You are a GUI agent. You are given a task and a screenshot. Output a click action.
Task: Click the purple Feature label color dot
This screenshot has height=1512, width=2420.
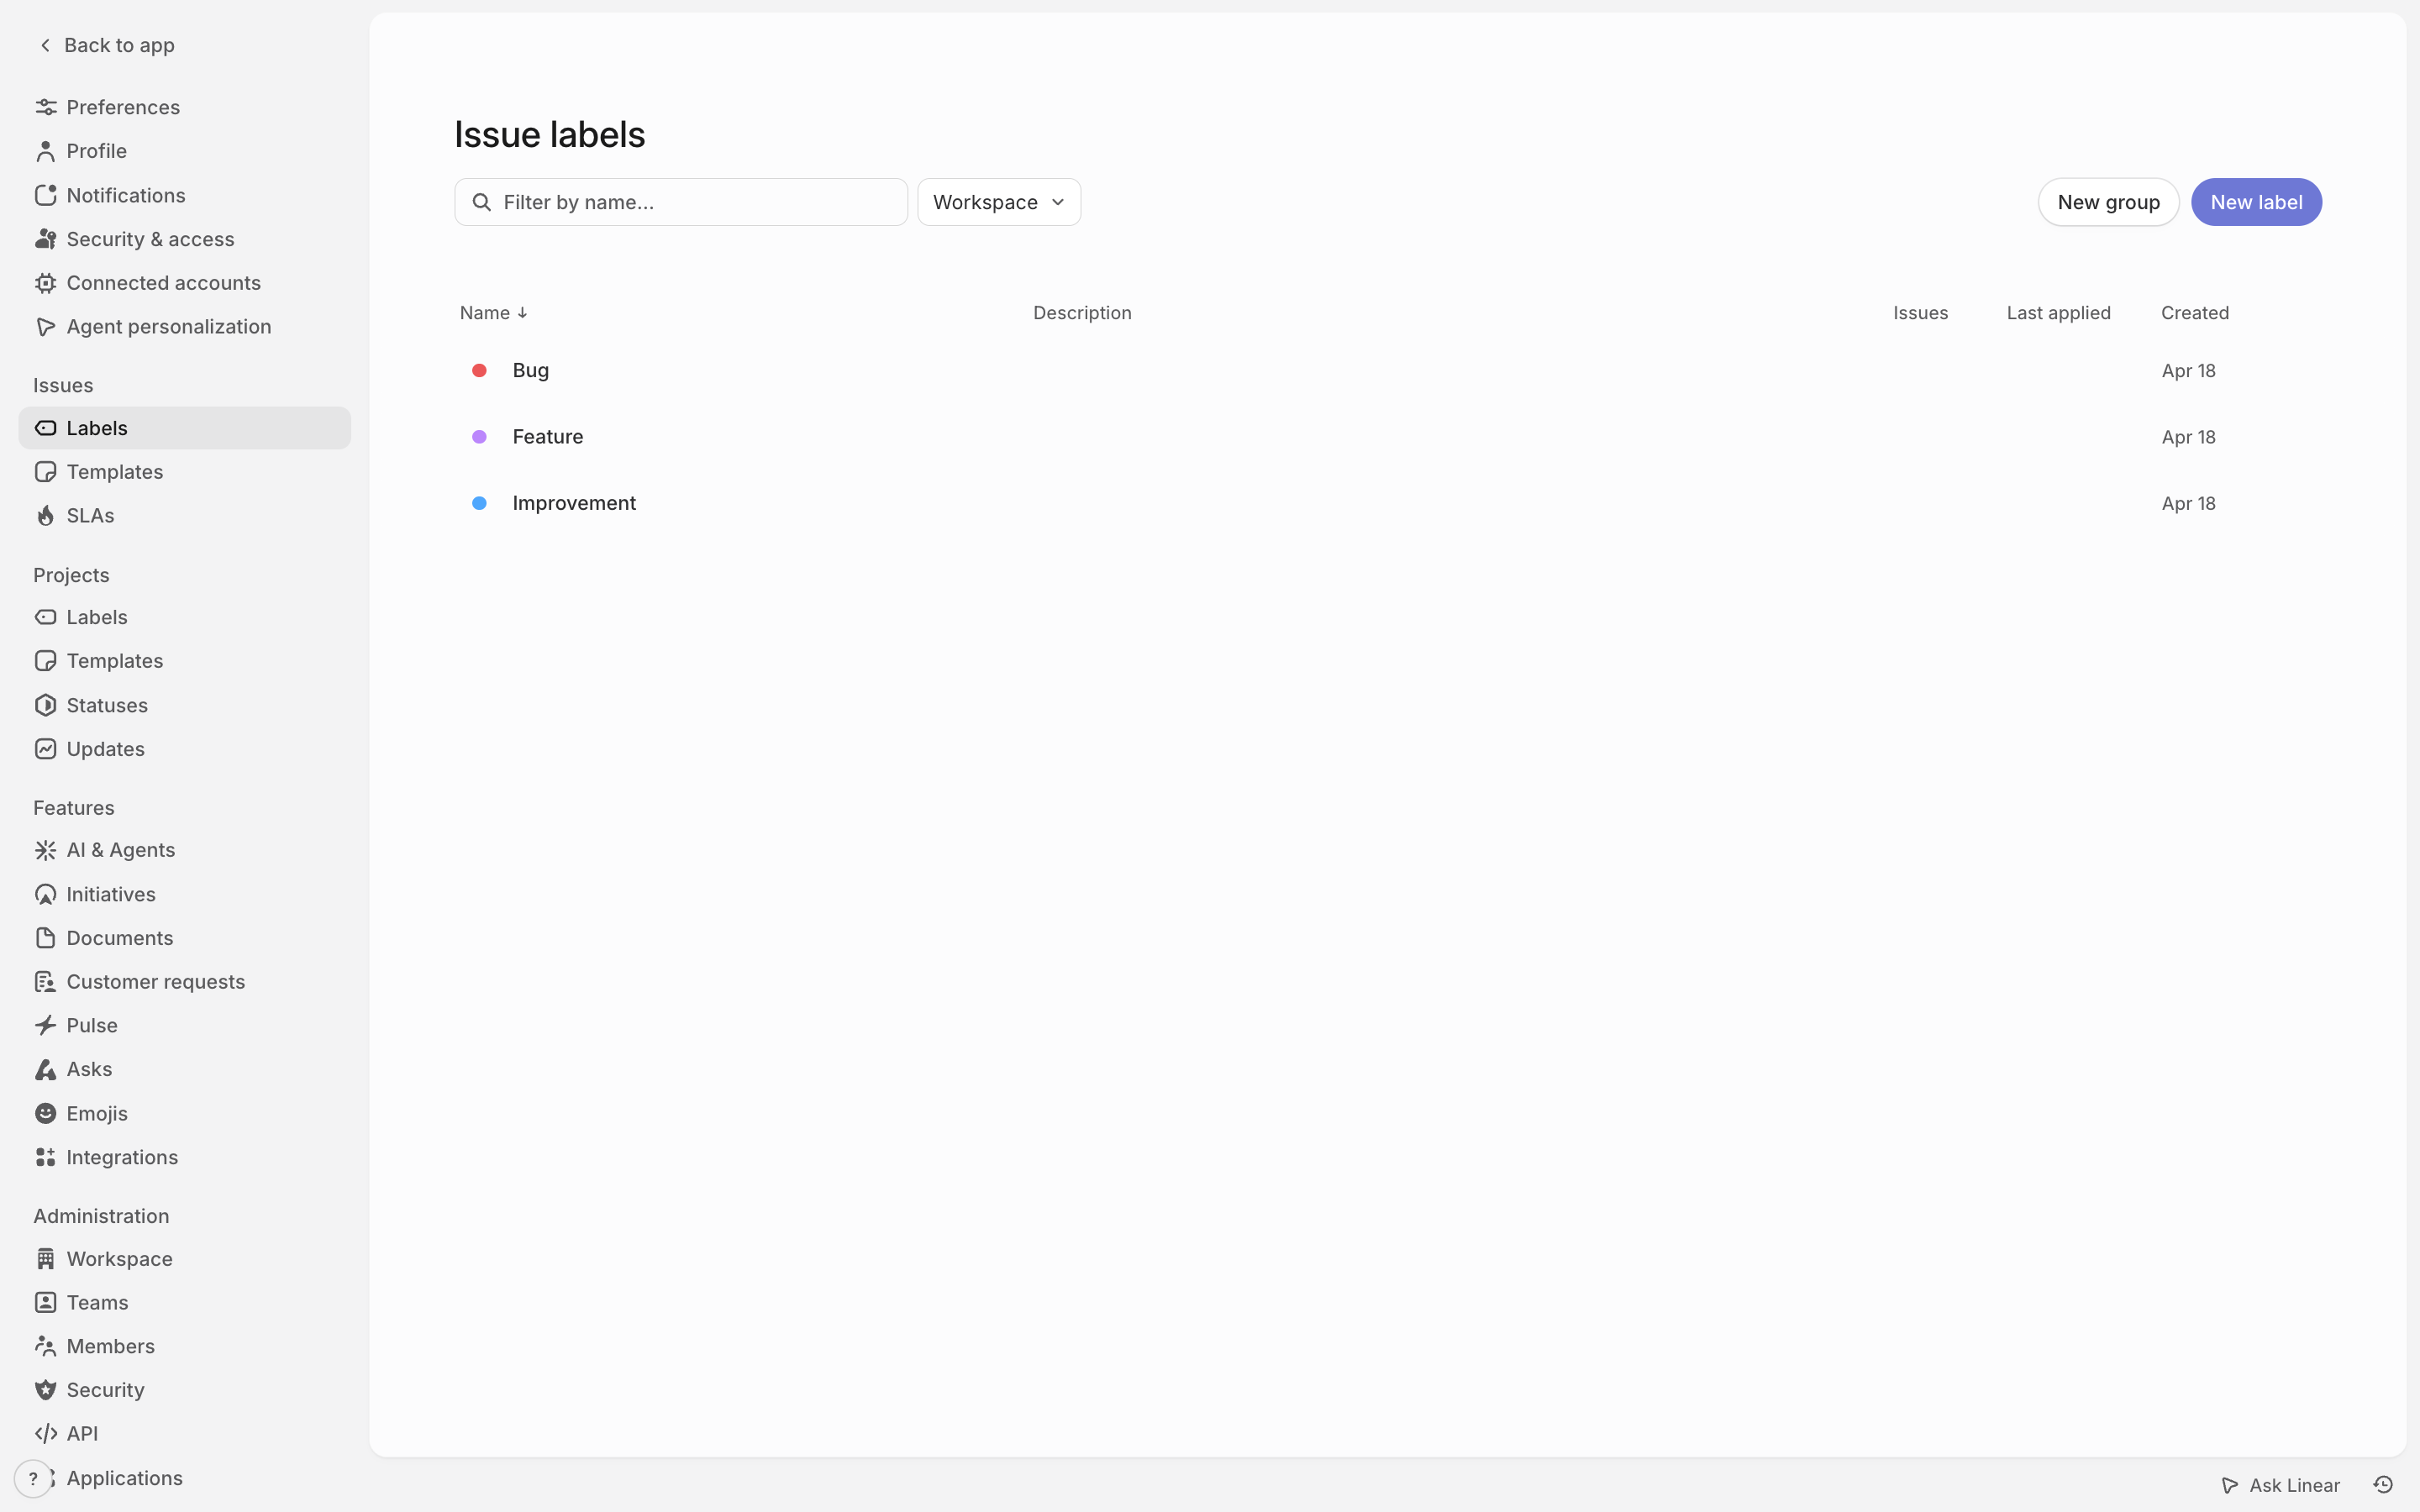[x=479, y=437]
